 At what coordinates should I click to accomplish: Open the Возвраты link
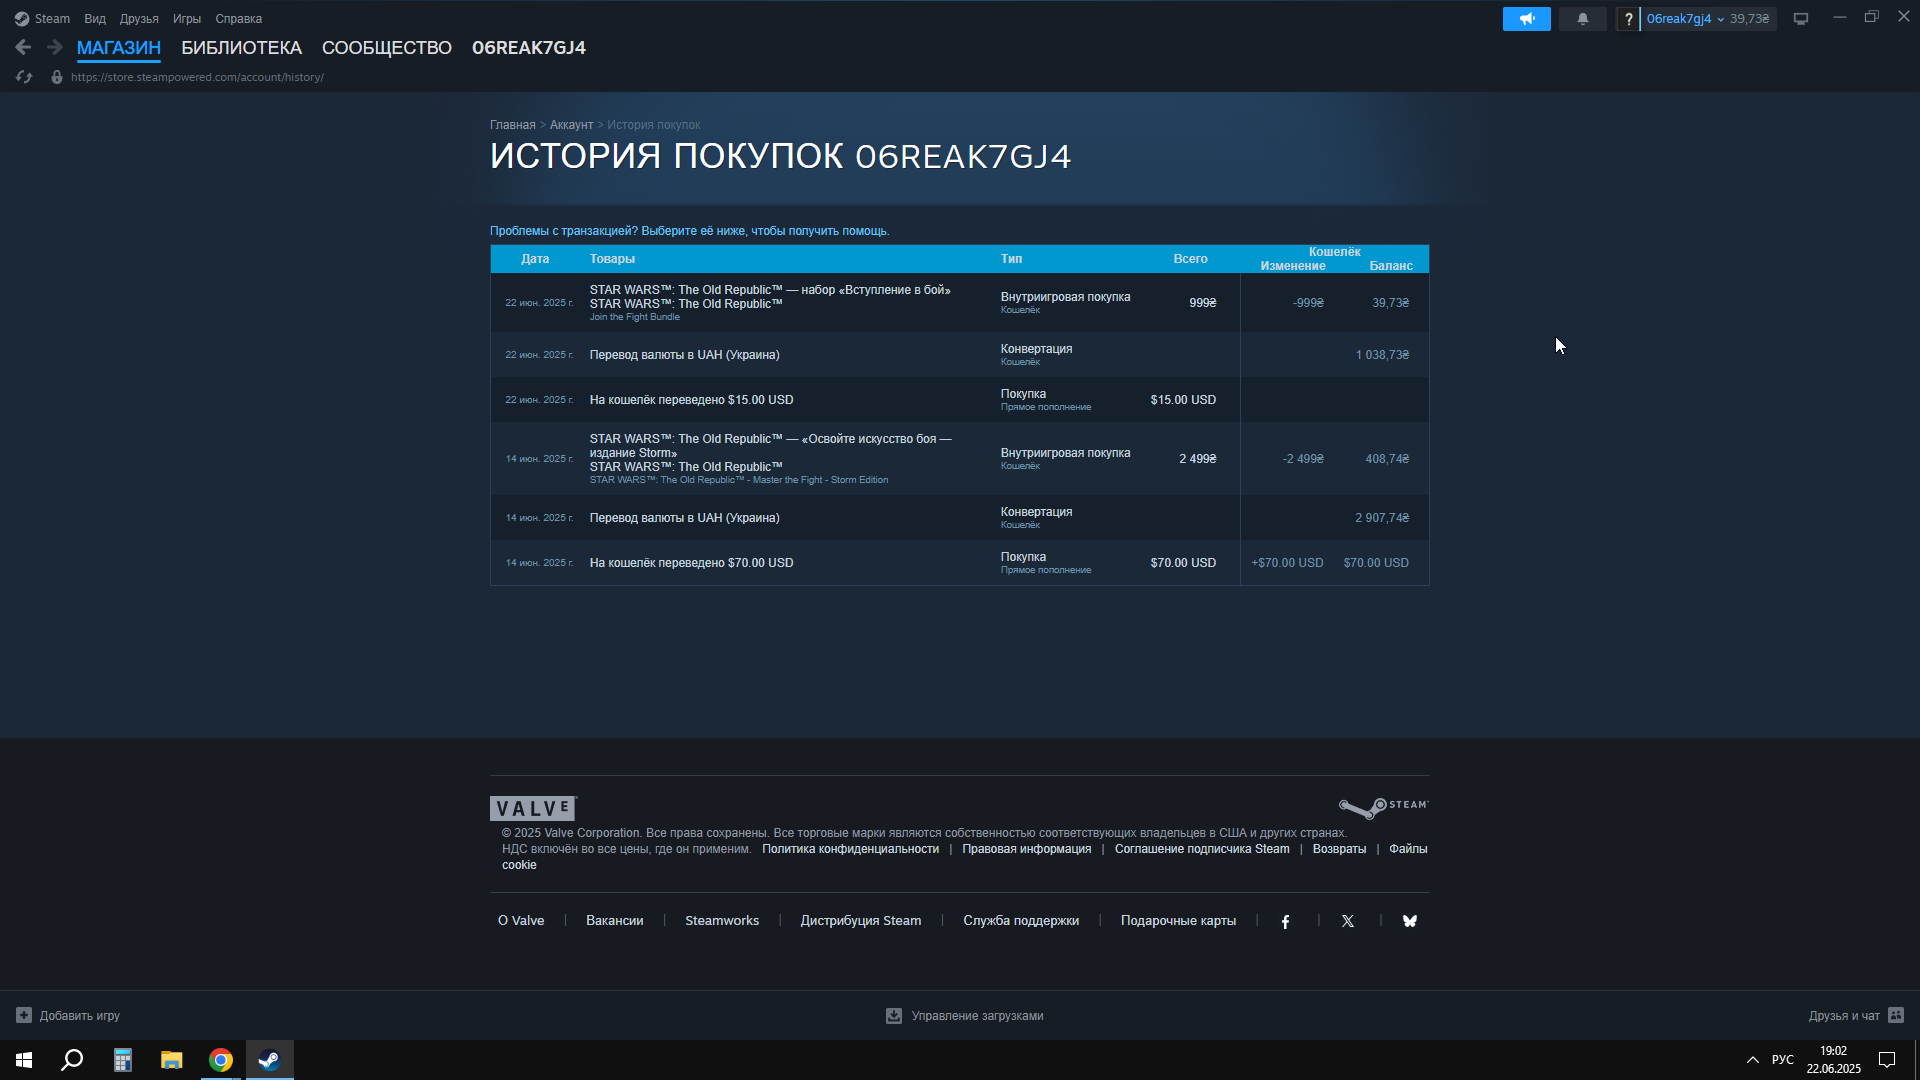(x=1339, y=849)
